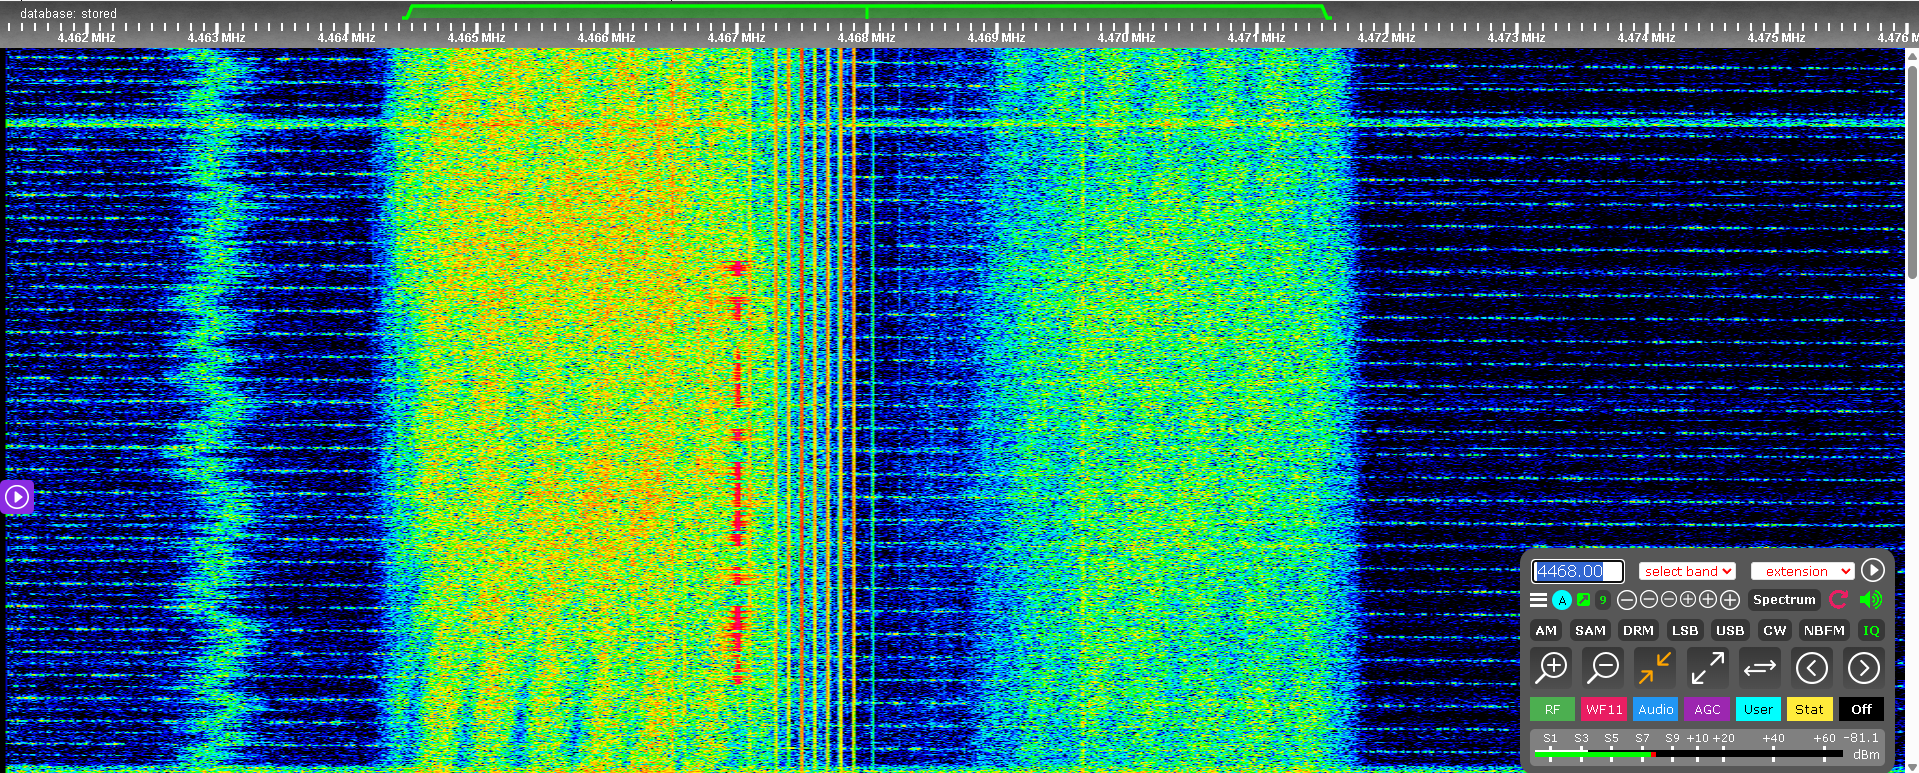This screenshot has height=773, width=1919.
Task: Click the smallest frequency step-up plus circle
Action: coord(1688,599)
